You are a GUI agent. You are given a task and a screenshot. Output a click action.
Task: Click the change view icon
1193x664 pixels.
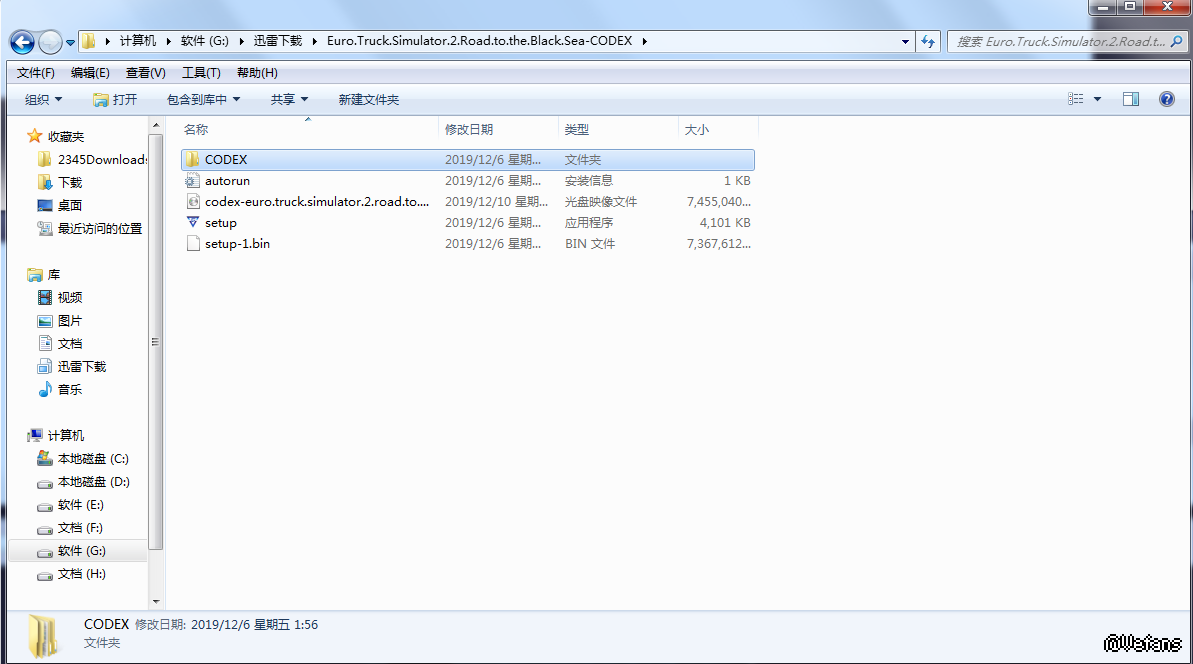1075,100
